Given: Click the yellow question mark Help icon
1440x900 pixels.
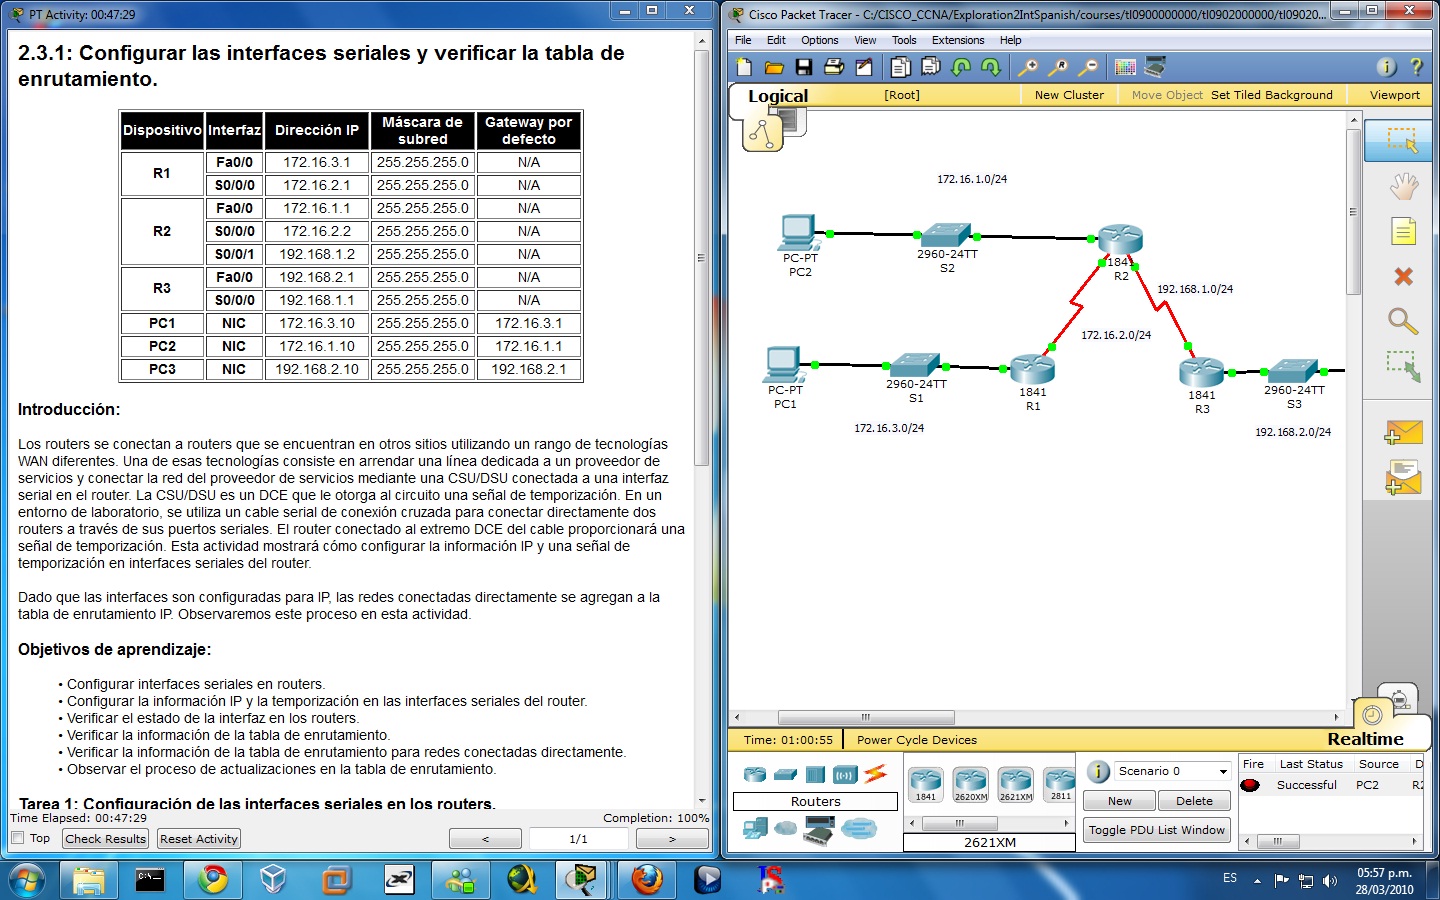Looking at the screenshot, I should (x=1416, y=67).
